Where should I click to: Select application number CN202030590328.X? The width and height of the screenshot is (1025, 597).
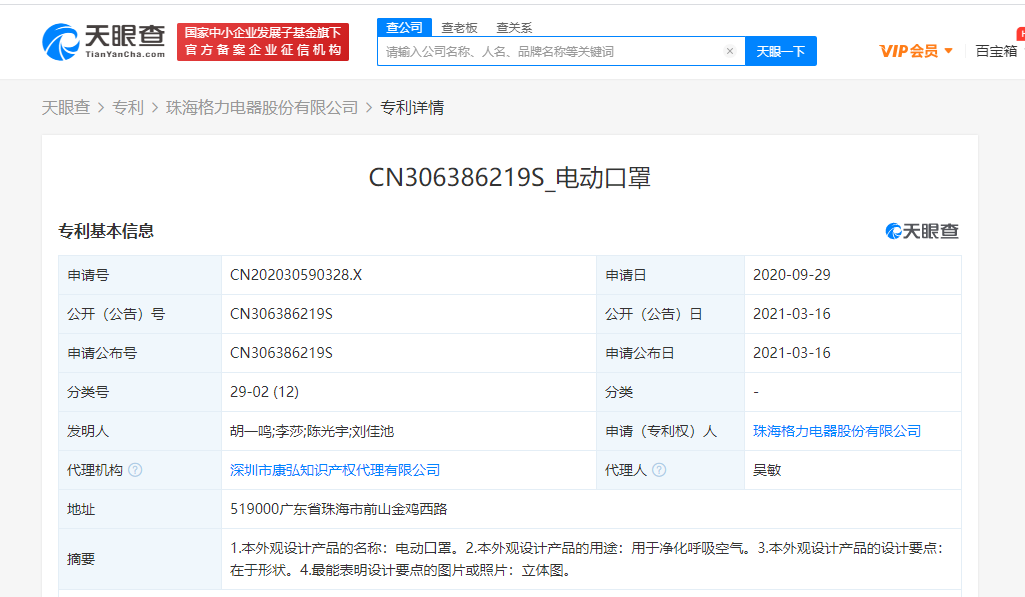[295, 275]
